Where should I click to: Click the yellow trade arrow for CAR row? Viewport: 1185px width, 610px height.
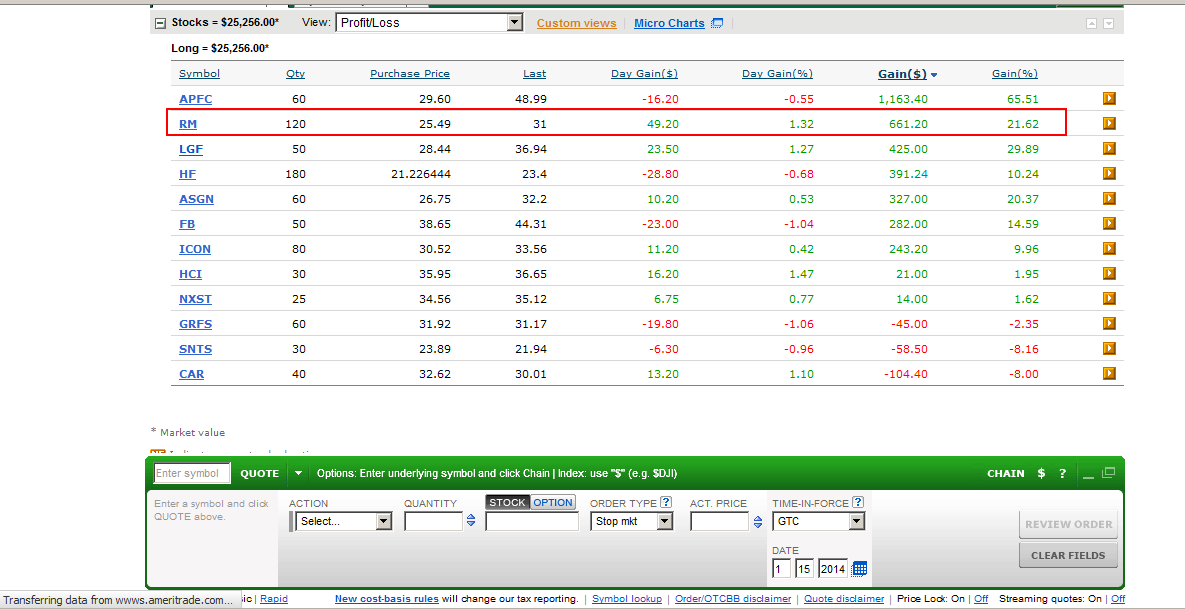1108,372
